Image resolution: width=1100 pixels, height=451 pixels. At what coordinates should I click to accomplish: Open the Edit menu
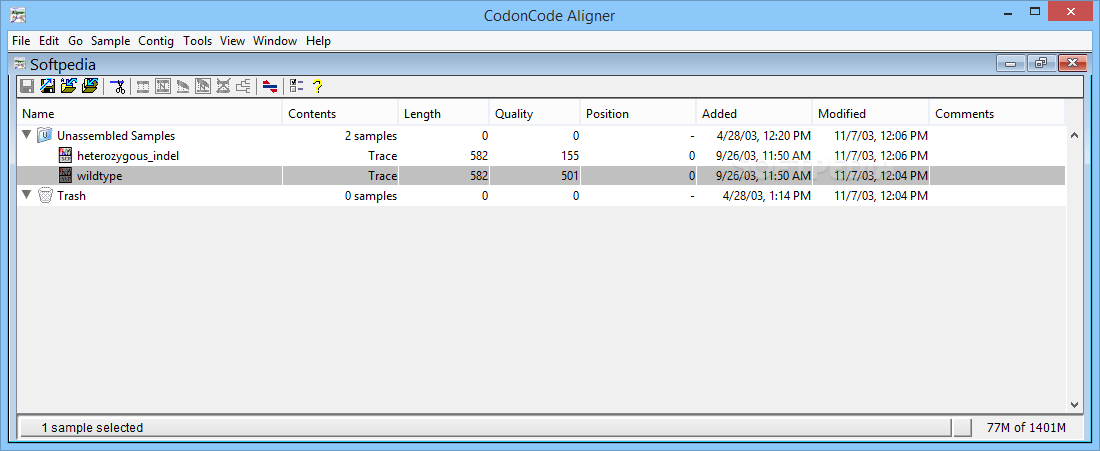coord(49,41)
